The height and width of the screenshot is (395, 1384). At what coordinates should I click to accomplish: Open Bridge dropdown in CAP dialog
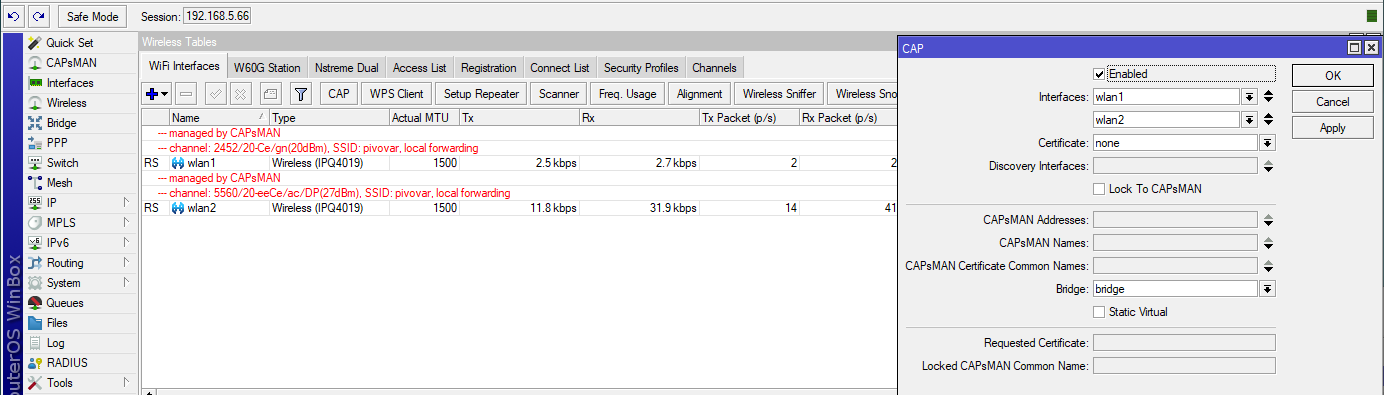[1268, 289]
